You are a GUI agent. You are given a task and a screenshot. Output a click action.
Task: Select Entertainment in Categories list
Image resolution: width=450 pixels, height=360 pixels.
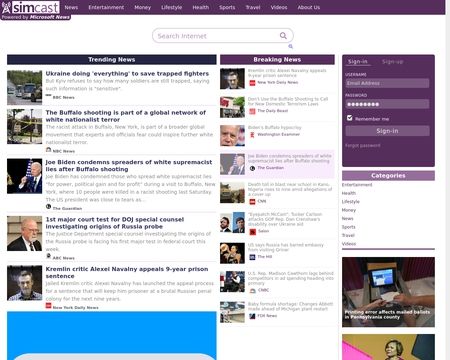tap(357, 185)
